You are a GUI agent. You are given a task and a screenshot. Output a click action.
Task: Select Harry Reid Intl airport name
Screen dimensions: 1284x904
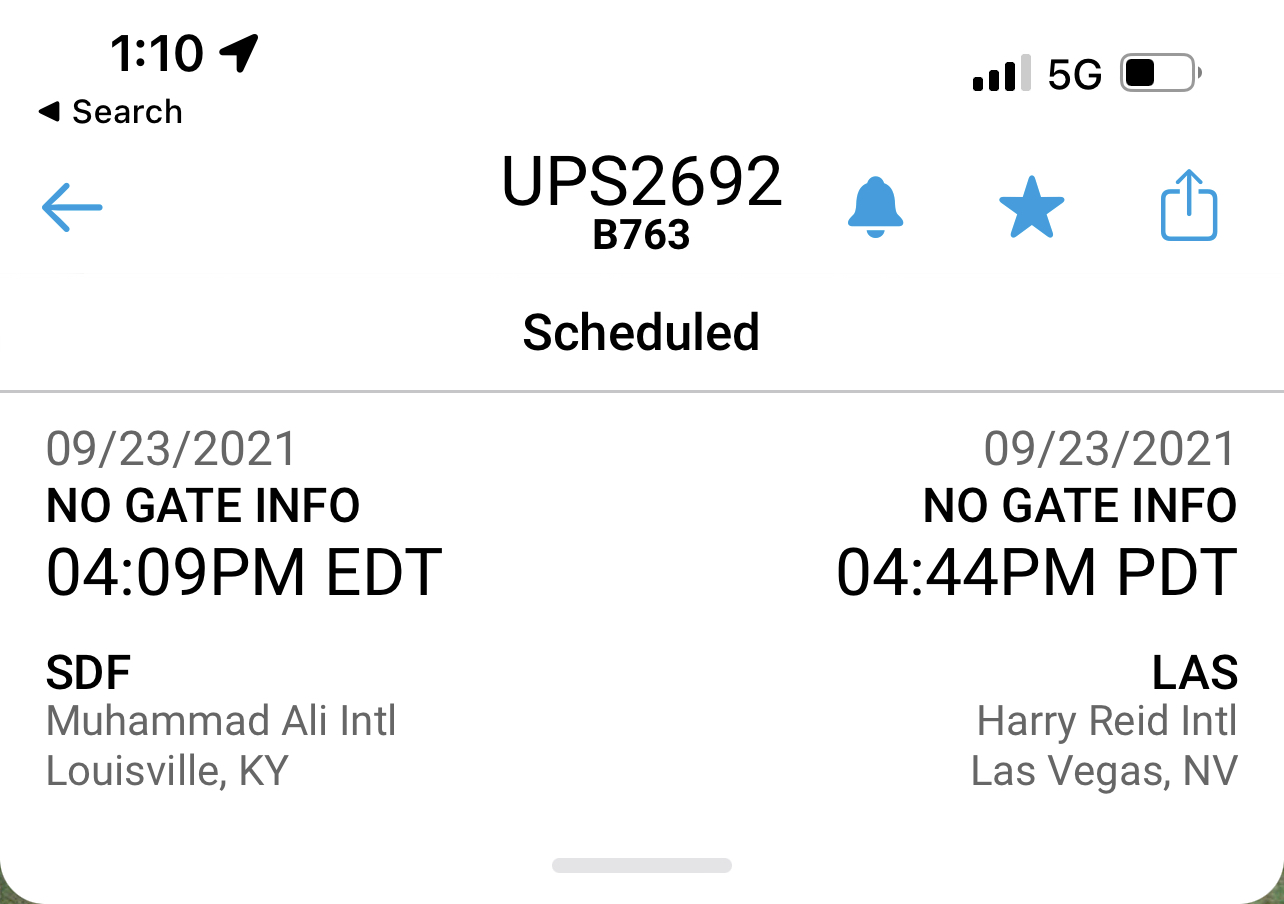pyautogui.click(x=1106, y=721)
